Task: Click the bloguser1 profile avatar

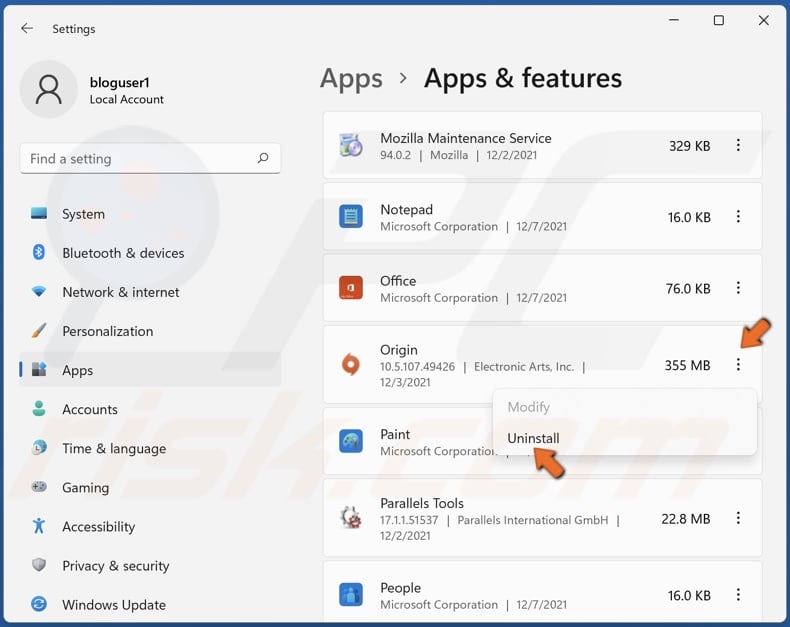Action: (49, 90)
